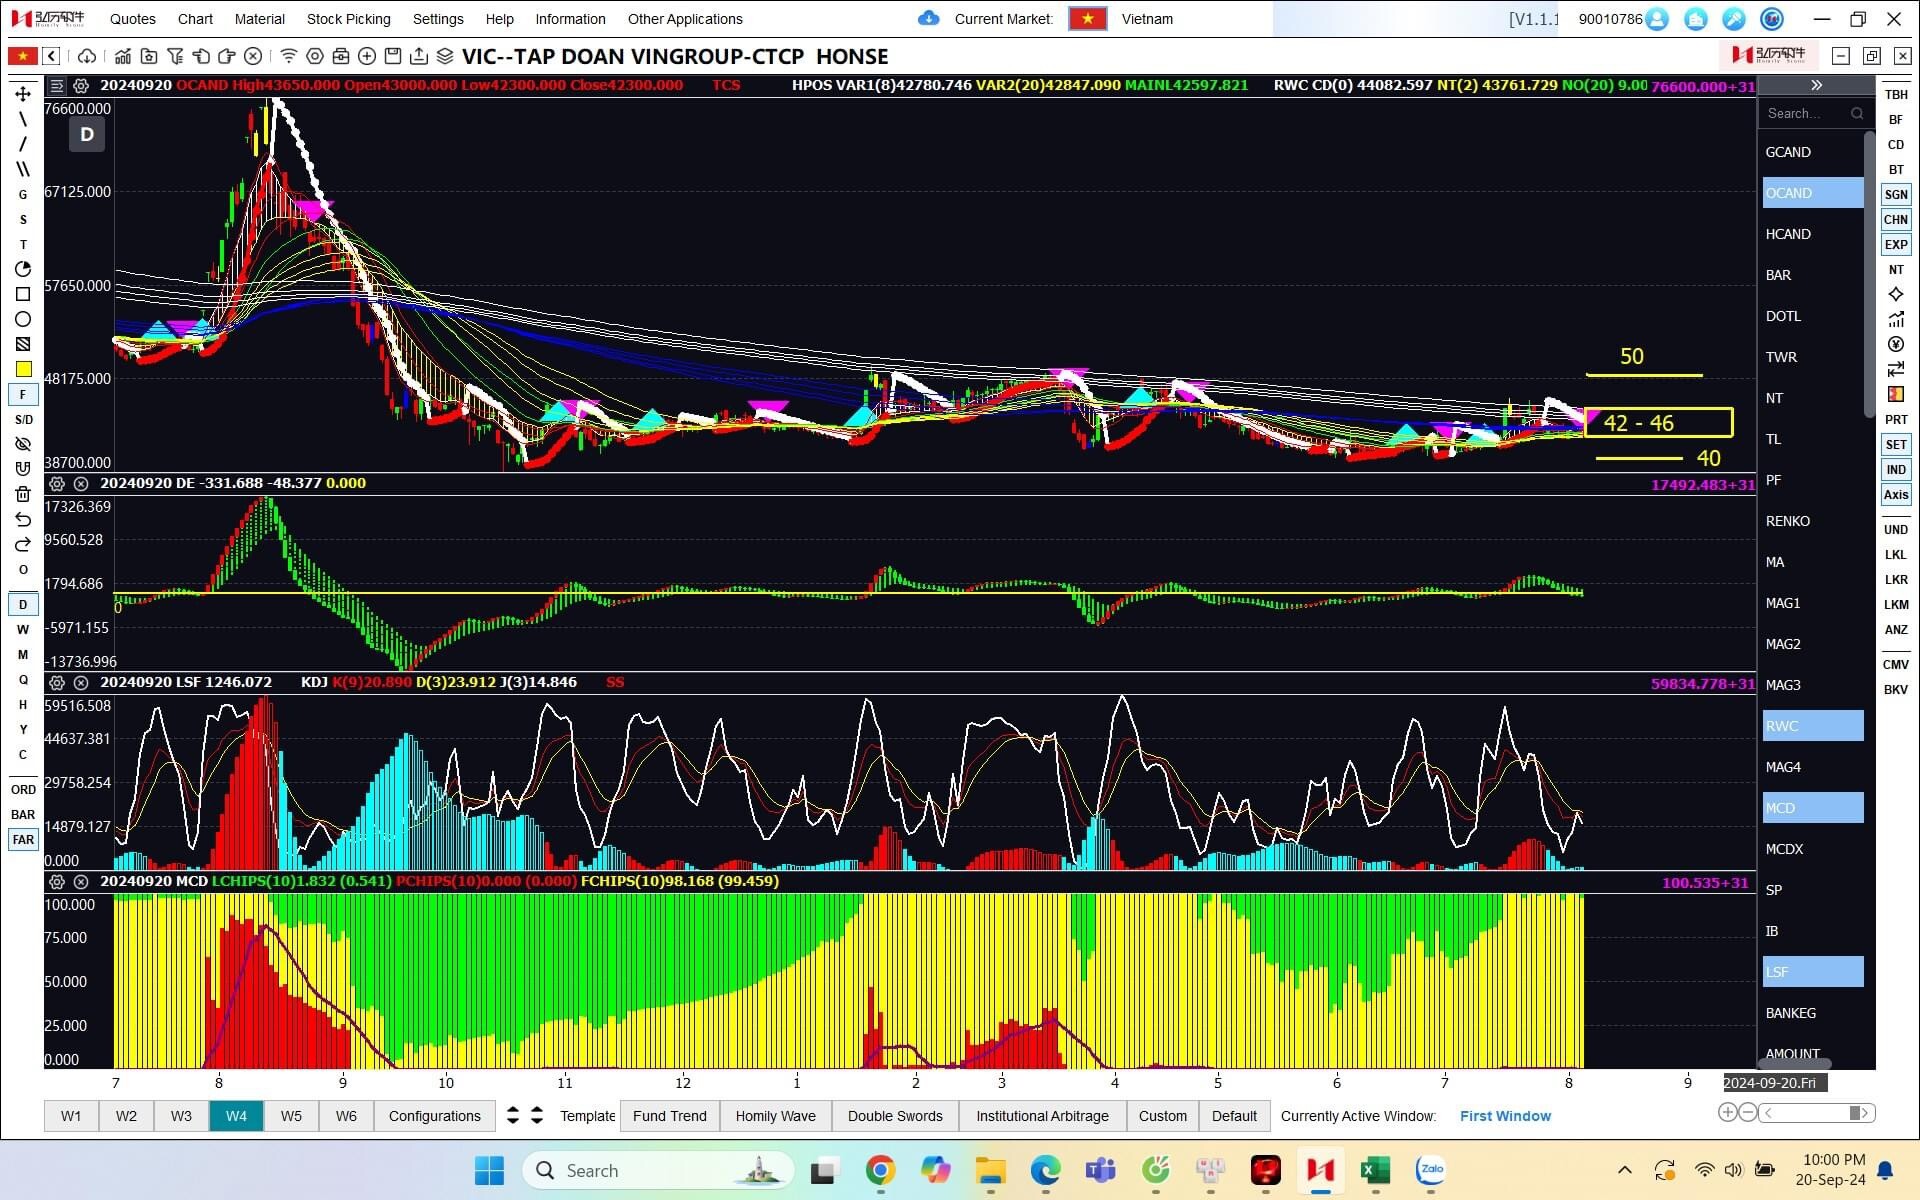
Task: Click the yellow color swatch in left toolbar
Action: tap(23, 369)
